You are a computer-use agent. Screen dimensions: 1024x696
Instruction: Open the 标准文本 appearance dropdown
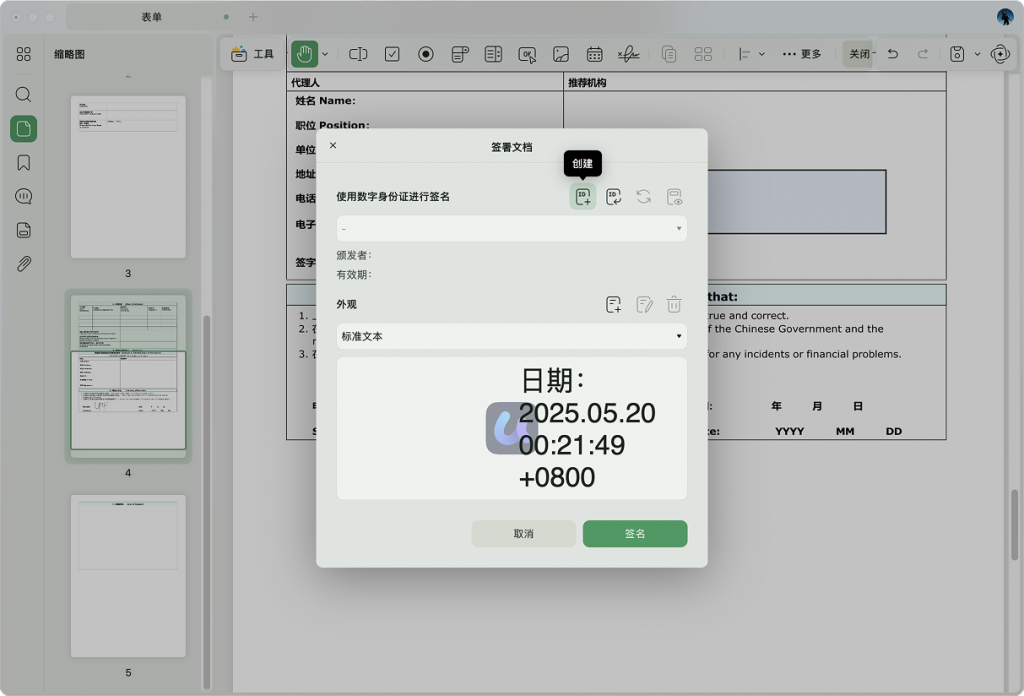(511, 336)
